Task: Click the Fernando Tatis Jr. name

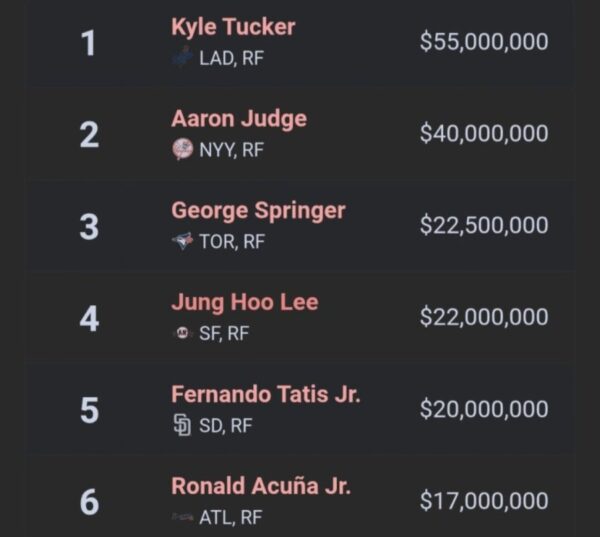Action: coord(266,394)
